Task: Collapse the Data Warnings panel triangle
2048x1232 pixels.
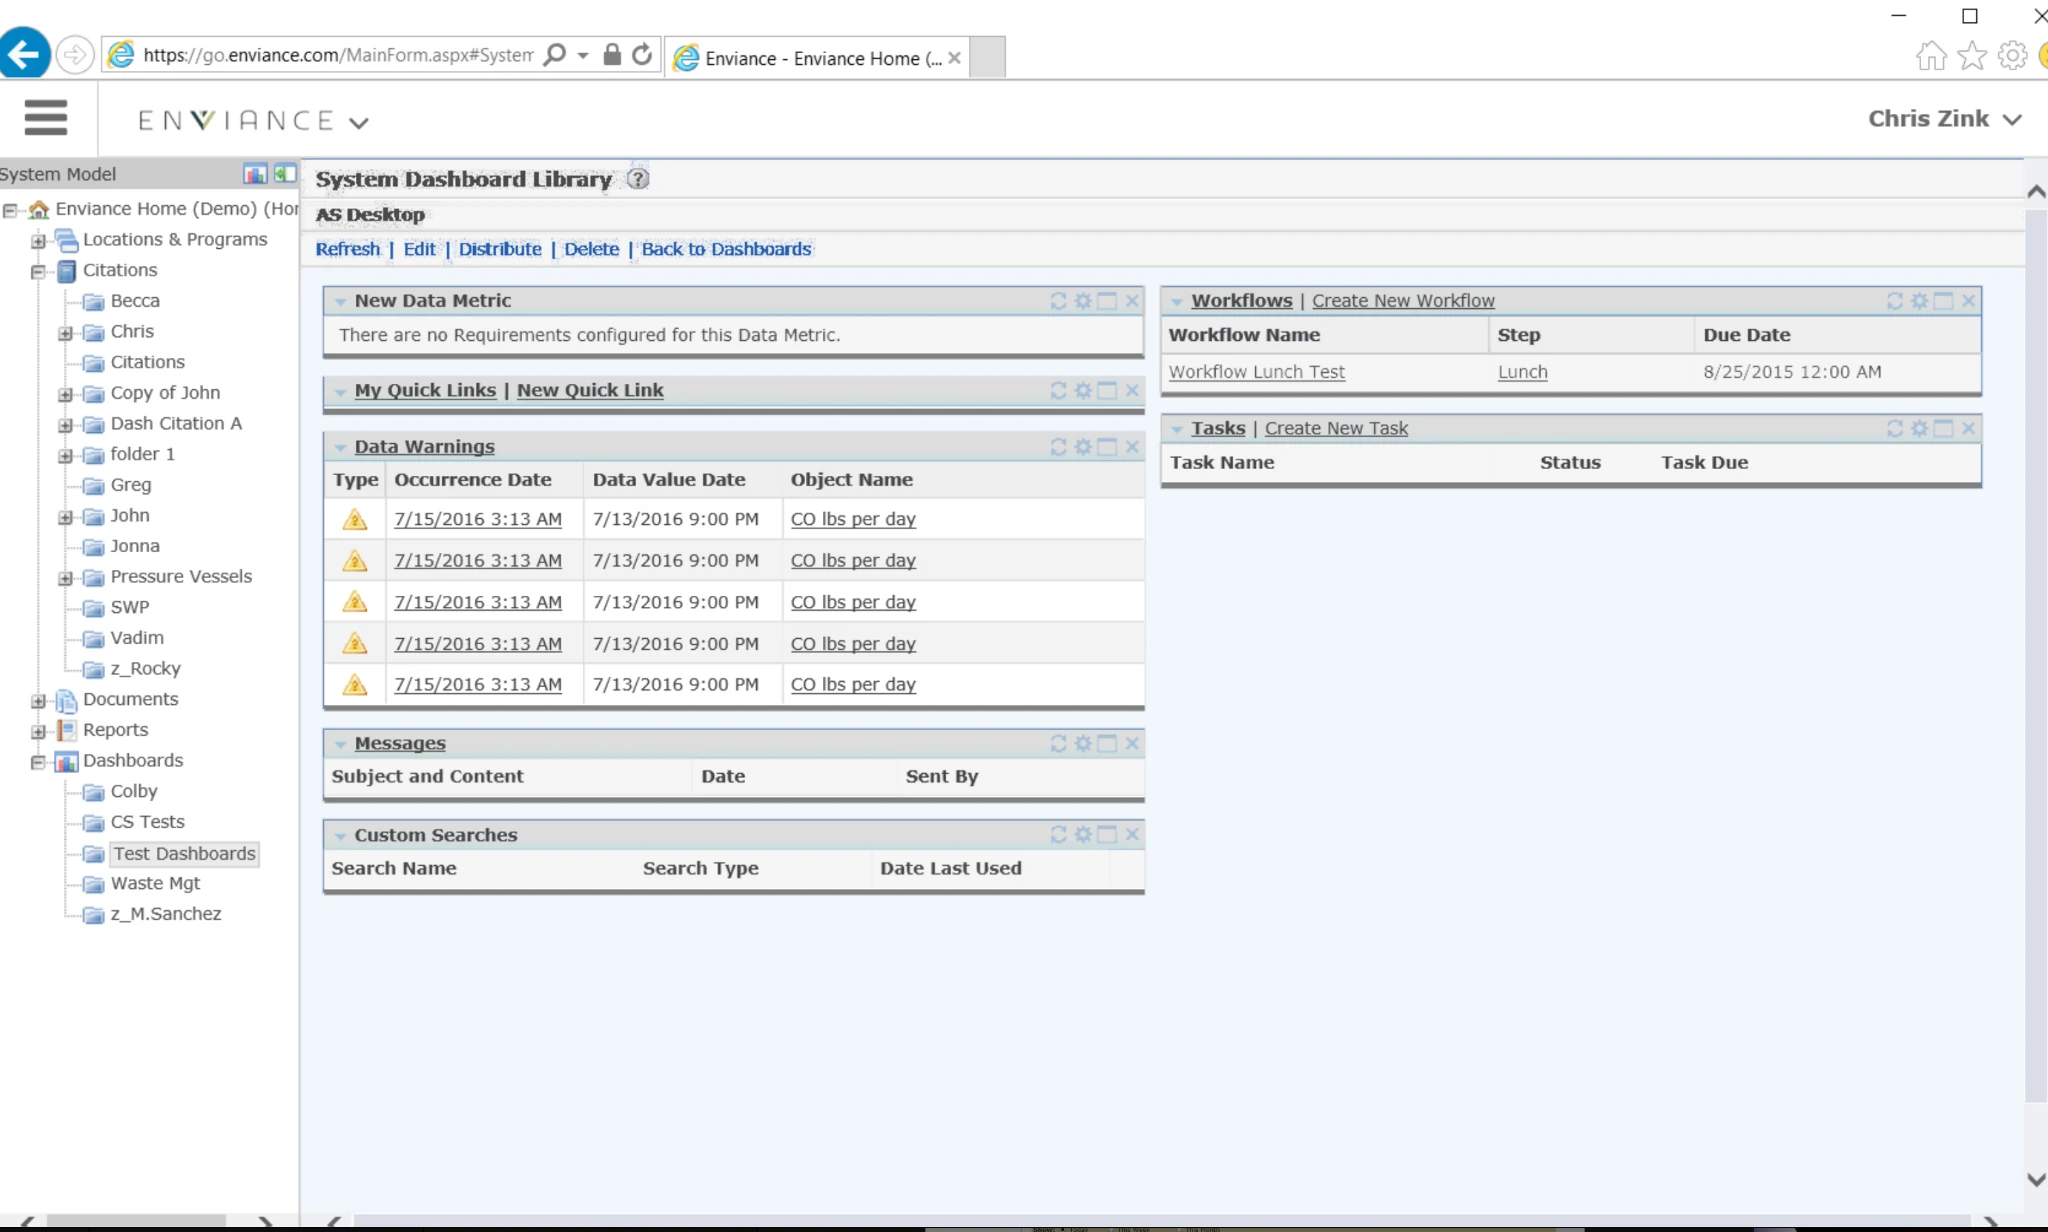Action: (x=341, y=448)
